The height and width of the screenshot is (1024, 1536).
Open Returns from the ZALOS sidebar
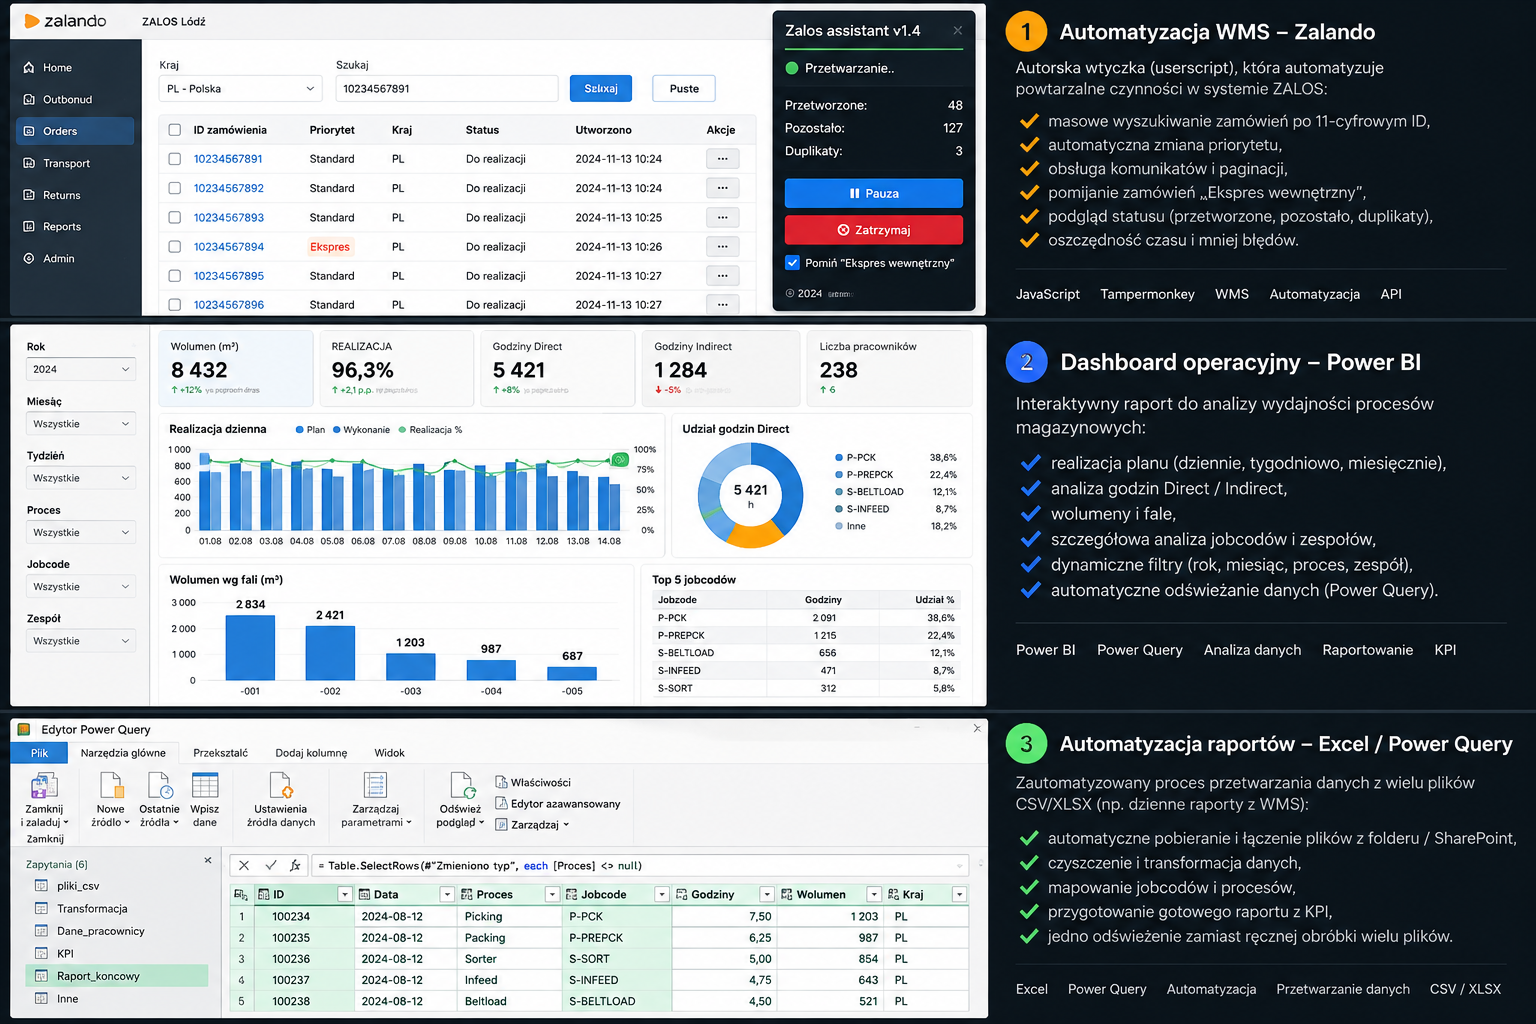click(52, 195)
